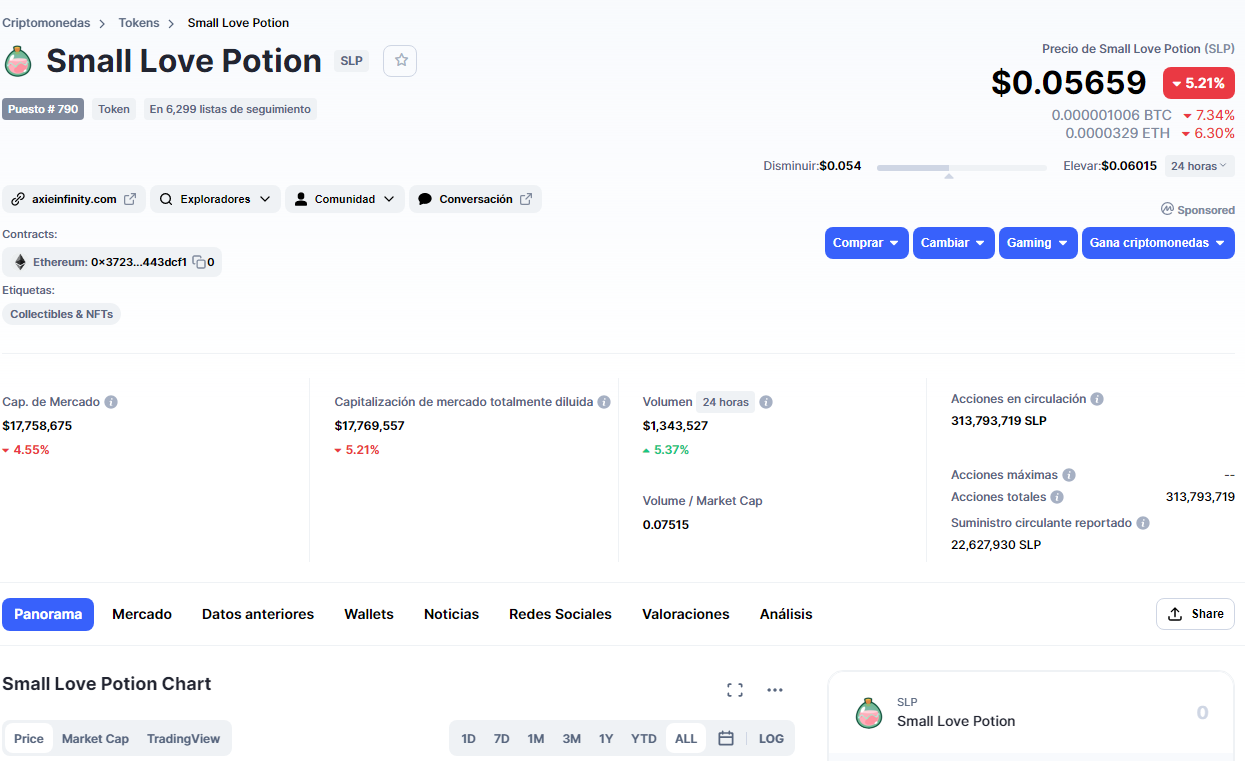Open the Volumen 24 horas period selector

725,402
